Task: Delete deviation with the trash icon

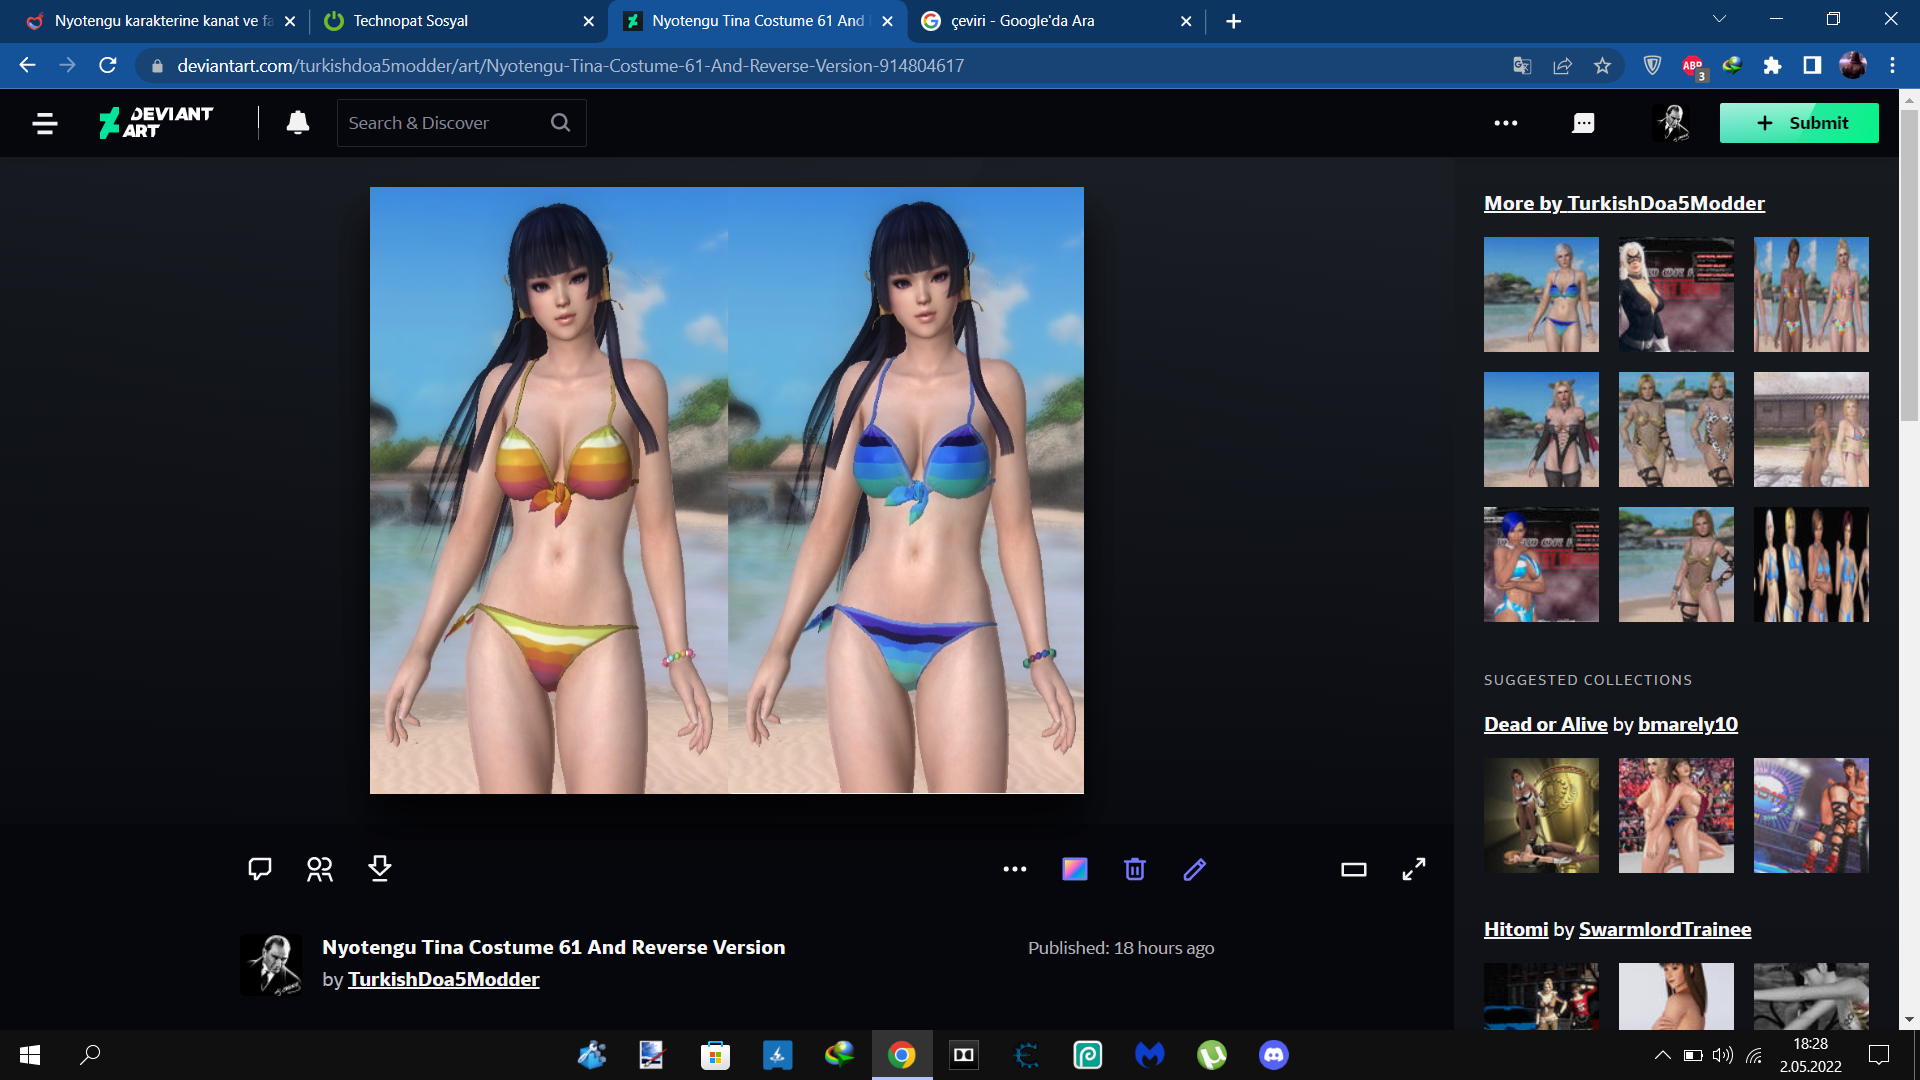Action: [1135, 869]
